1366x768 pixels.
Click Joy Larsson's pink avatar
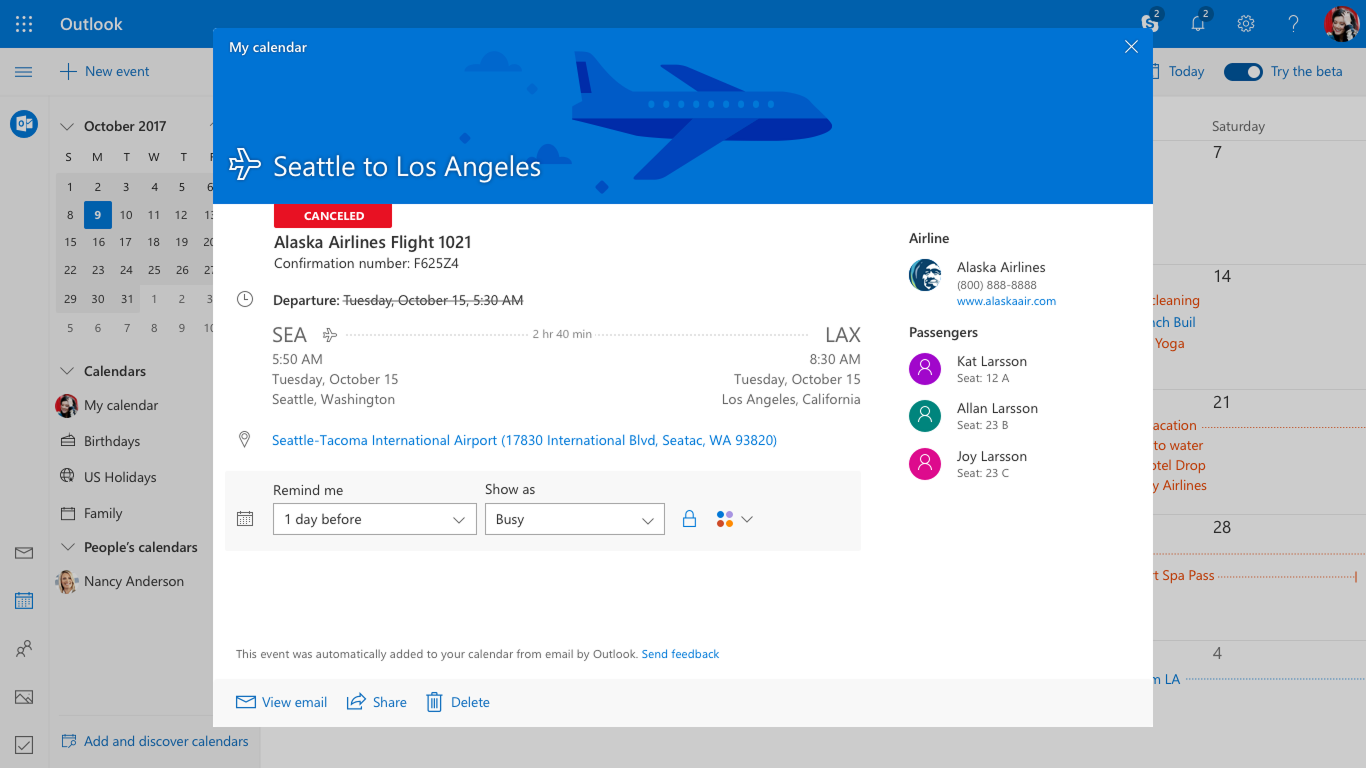point(925,464)
